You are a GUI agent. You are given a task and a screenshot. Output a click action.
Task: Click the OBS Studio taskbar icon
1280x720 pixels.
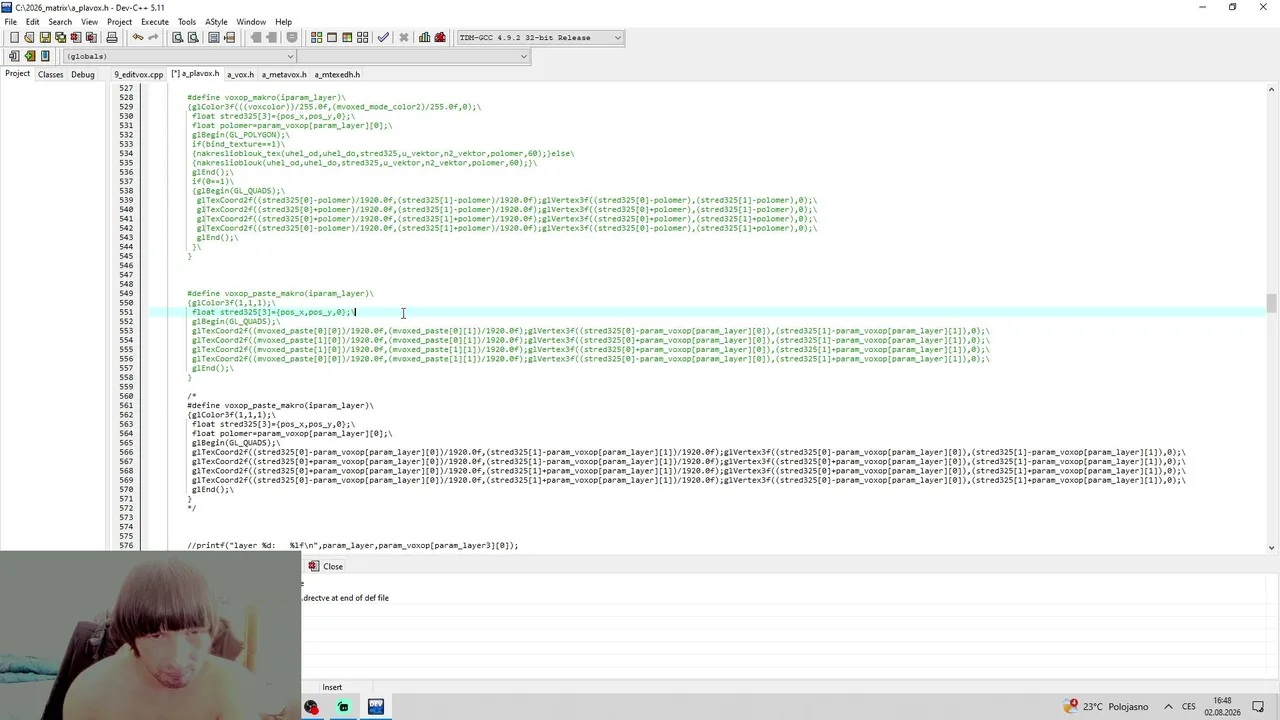point(311,707)
